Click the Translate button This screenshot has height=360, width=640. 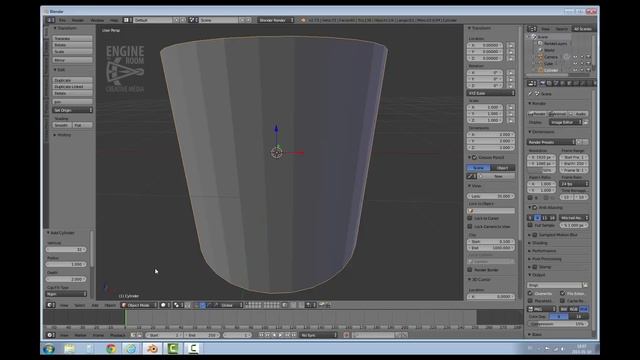coord(72,38)
